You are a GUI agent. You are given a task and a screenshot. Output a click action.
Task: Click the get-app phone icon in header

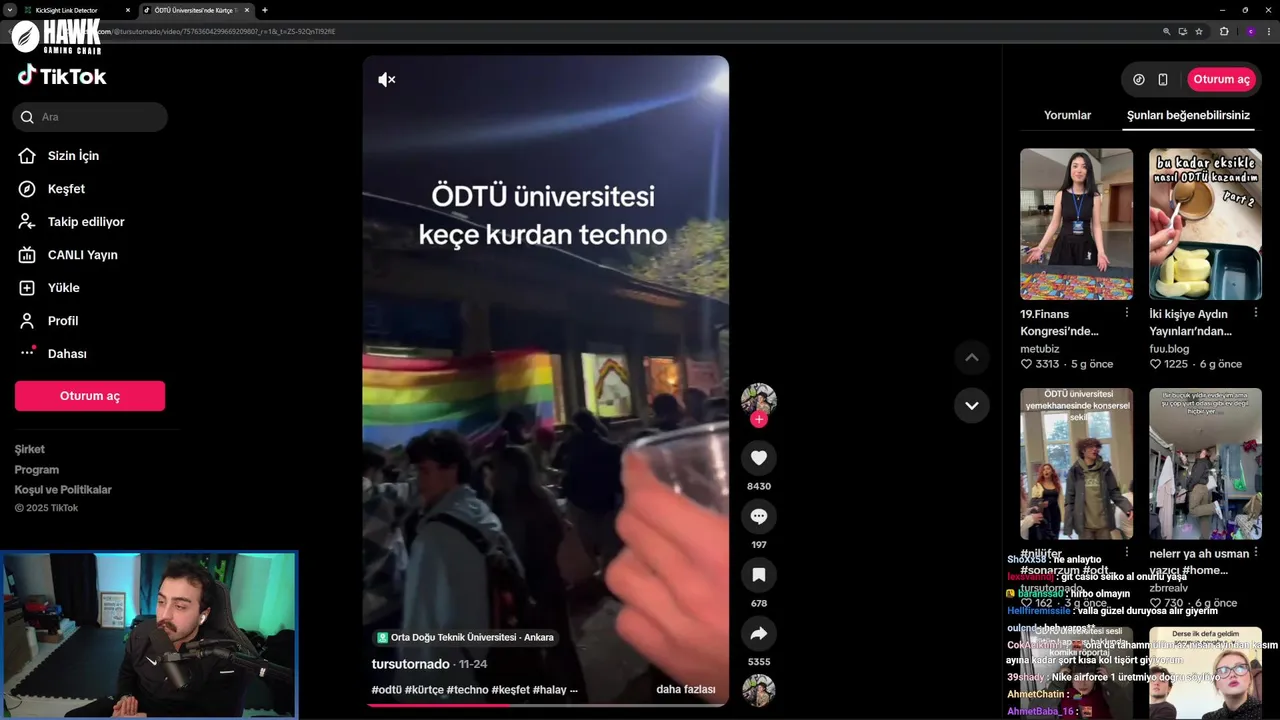pyautogui.click(x=1163, y=79)
